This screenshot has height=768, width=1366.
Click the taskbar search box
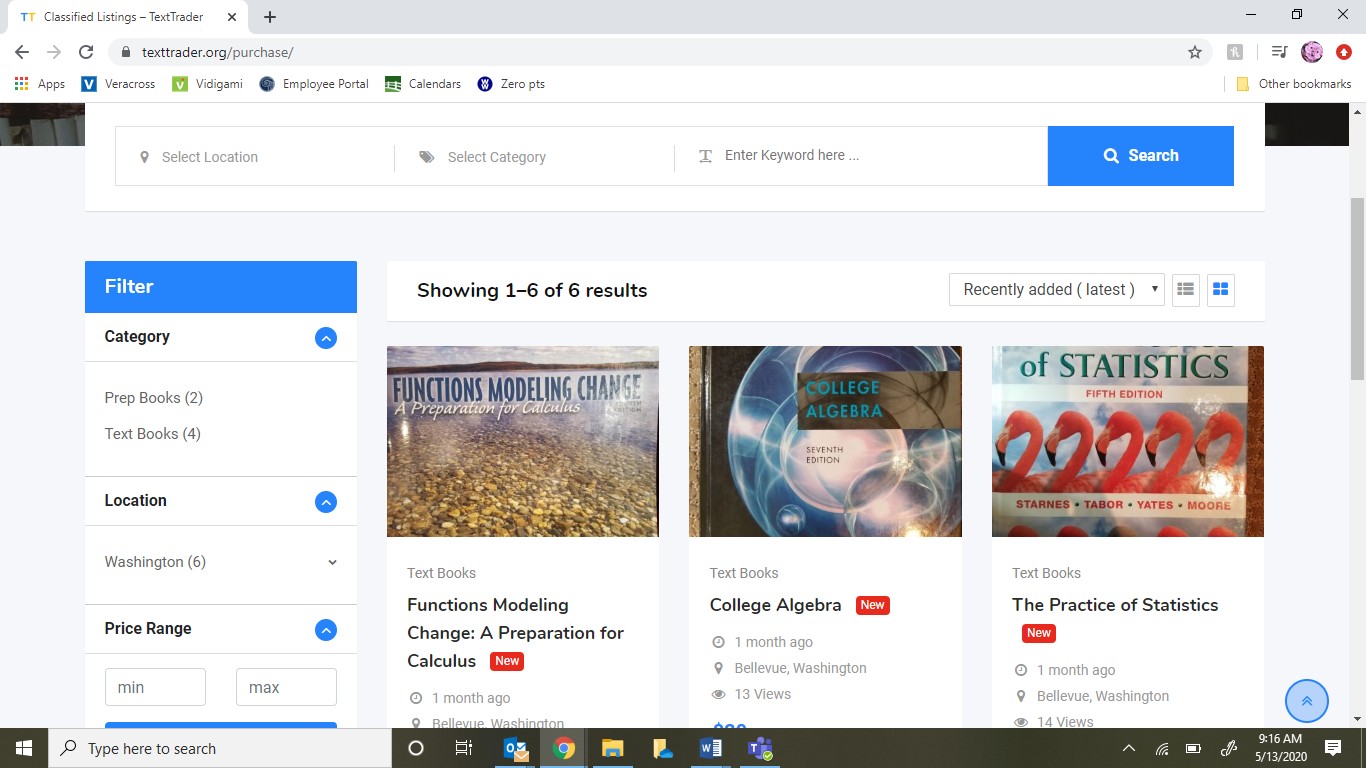click(219, 748)
